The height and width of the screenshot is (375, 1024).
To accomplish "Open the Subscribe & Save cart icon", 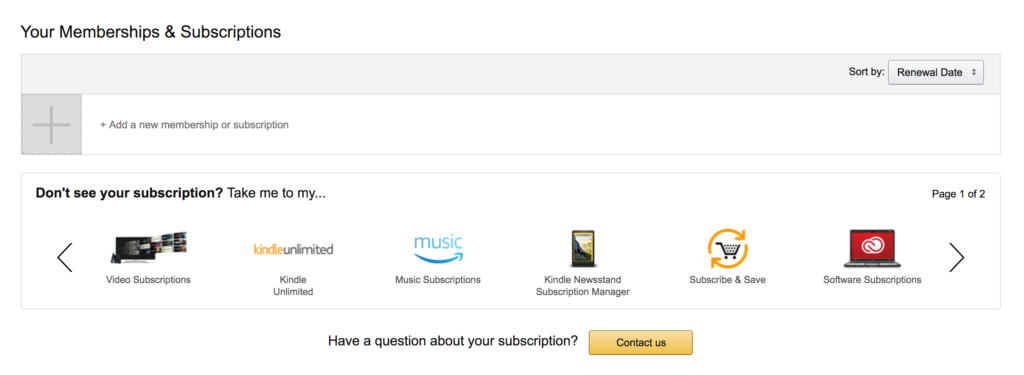I will (728, 249).
